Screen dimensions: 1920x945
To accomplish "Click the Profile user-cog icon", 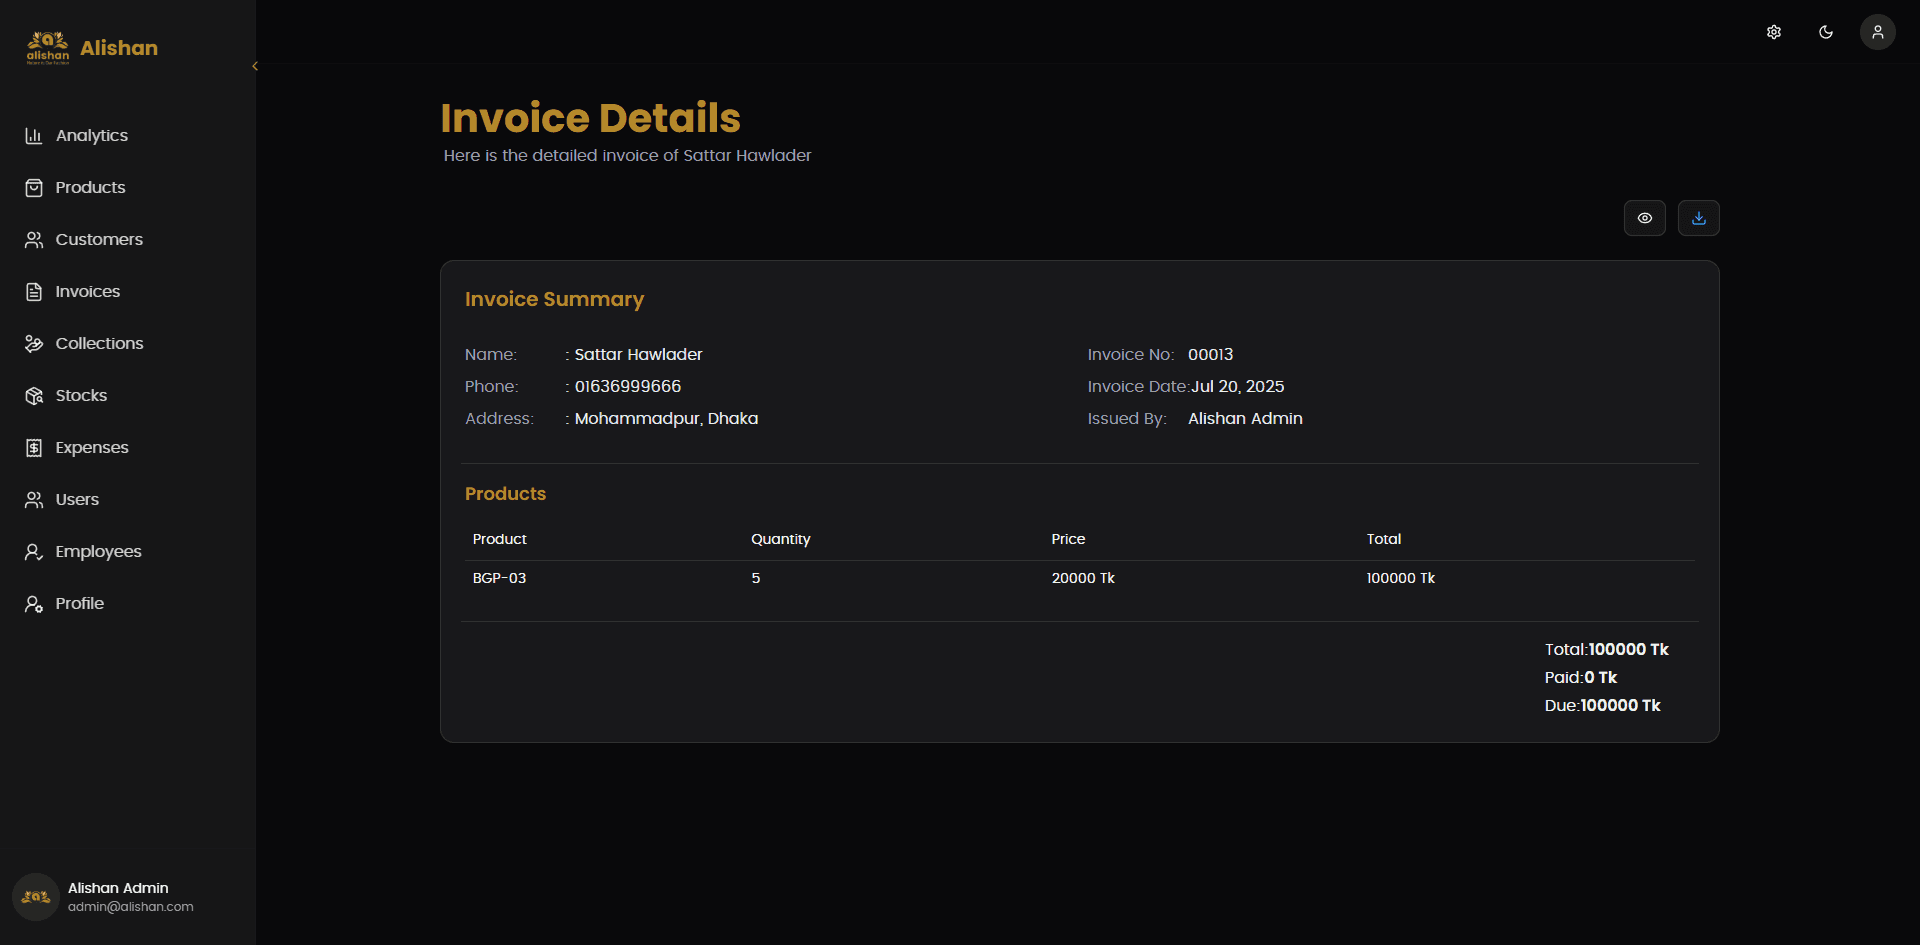I will (x=34, y=604).
